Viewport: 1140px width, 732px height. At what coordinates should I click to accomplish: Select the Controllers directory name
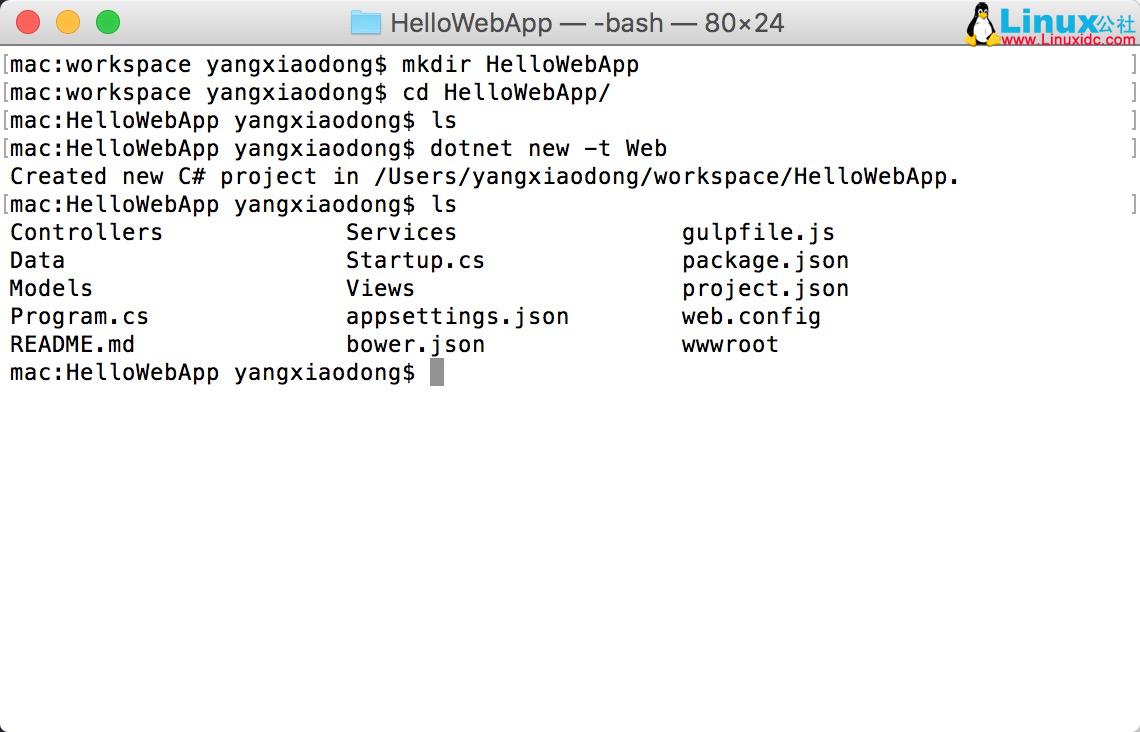(85, 232)
